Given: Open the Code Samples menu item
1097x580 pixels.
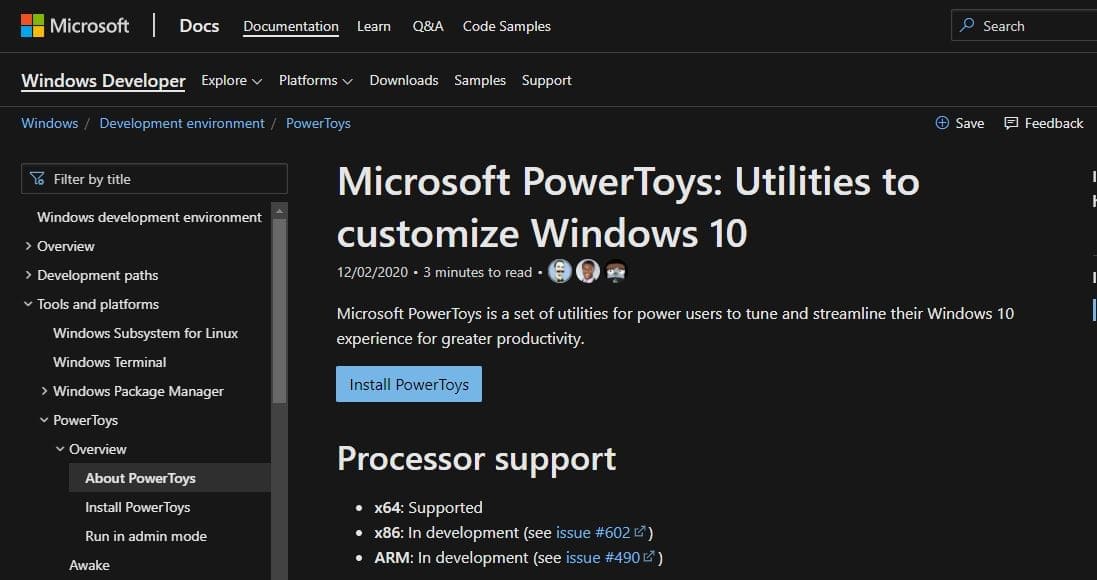Looking at the screenshot, I should pos(506,26).
